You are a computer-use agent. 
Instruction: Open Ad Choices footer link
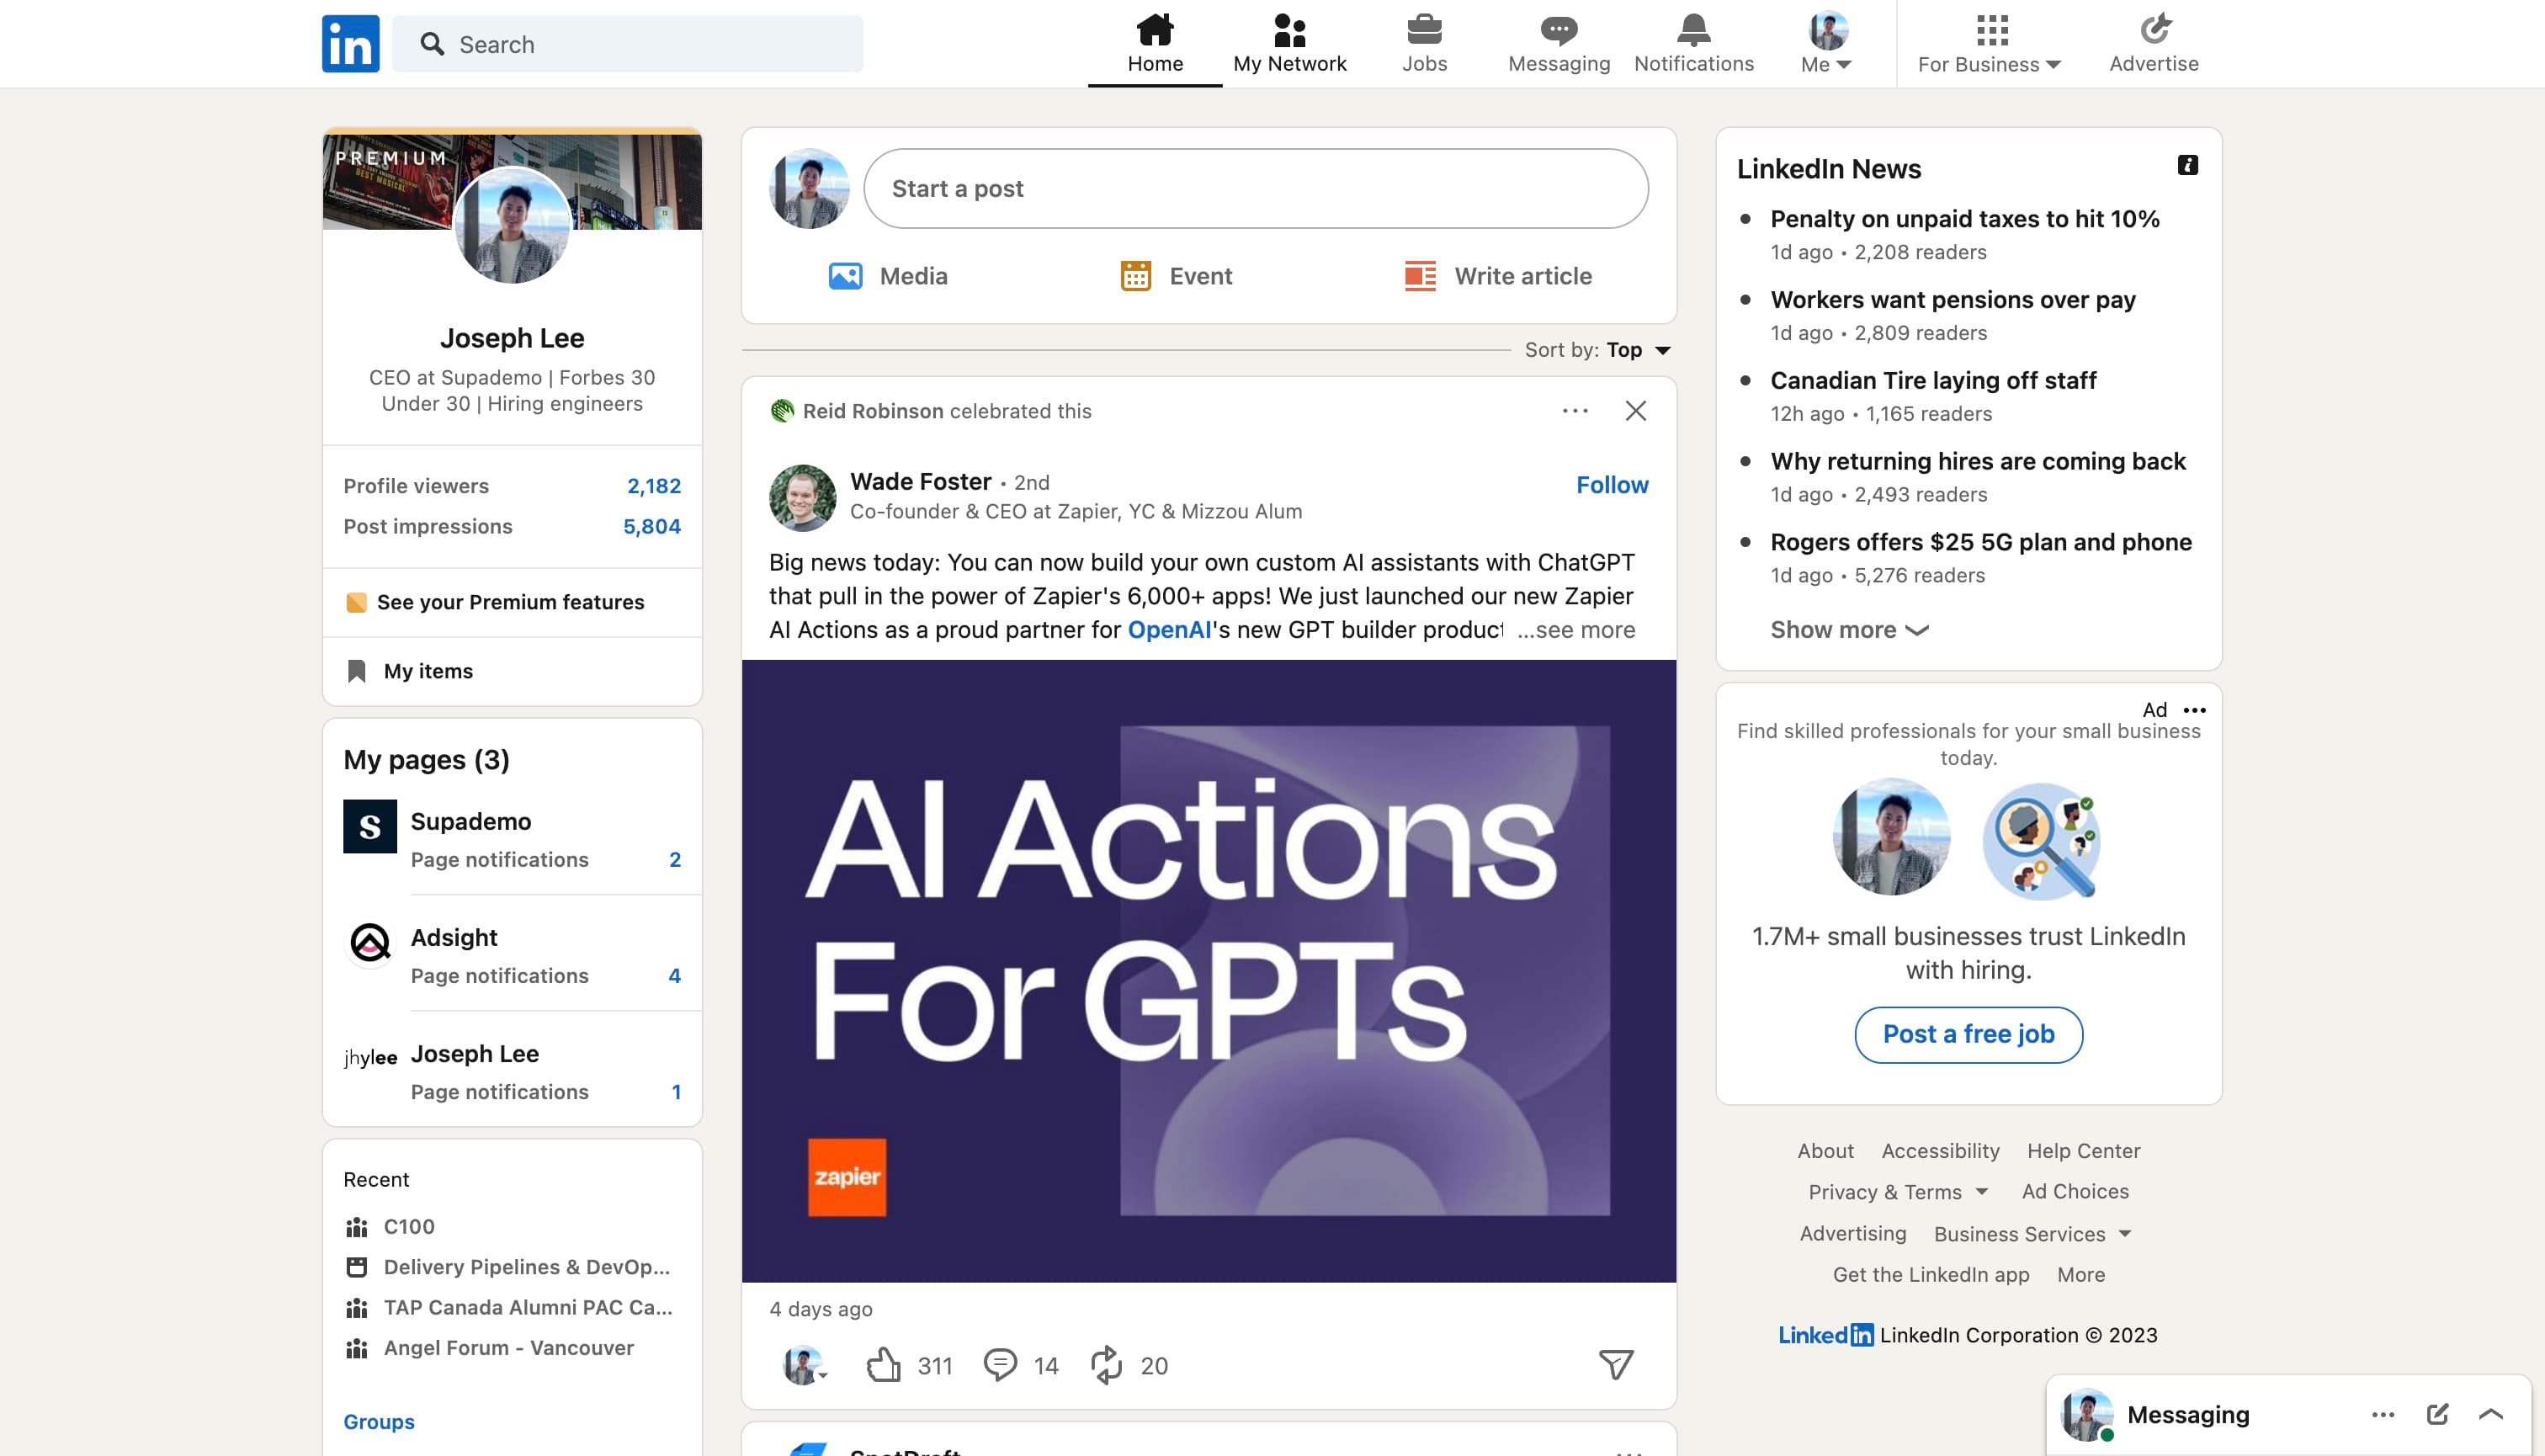coord(2075,1192)
